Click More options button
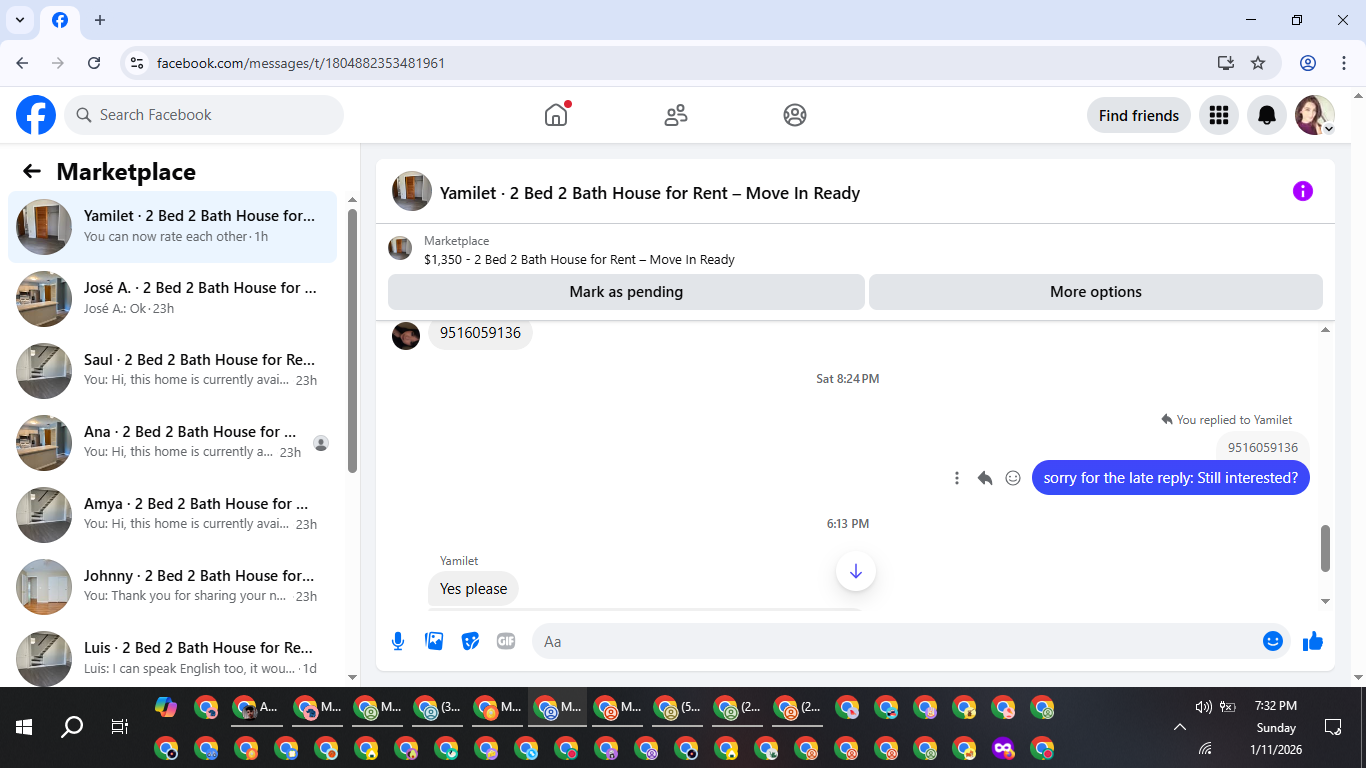The width and height of the screenshot is (1366, 768). [1096, 292]
